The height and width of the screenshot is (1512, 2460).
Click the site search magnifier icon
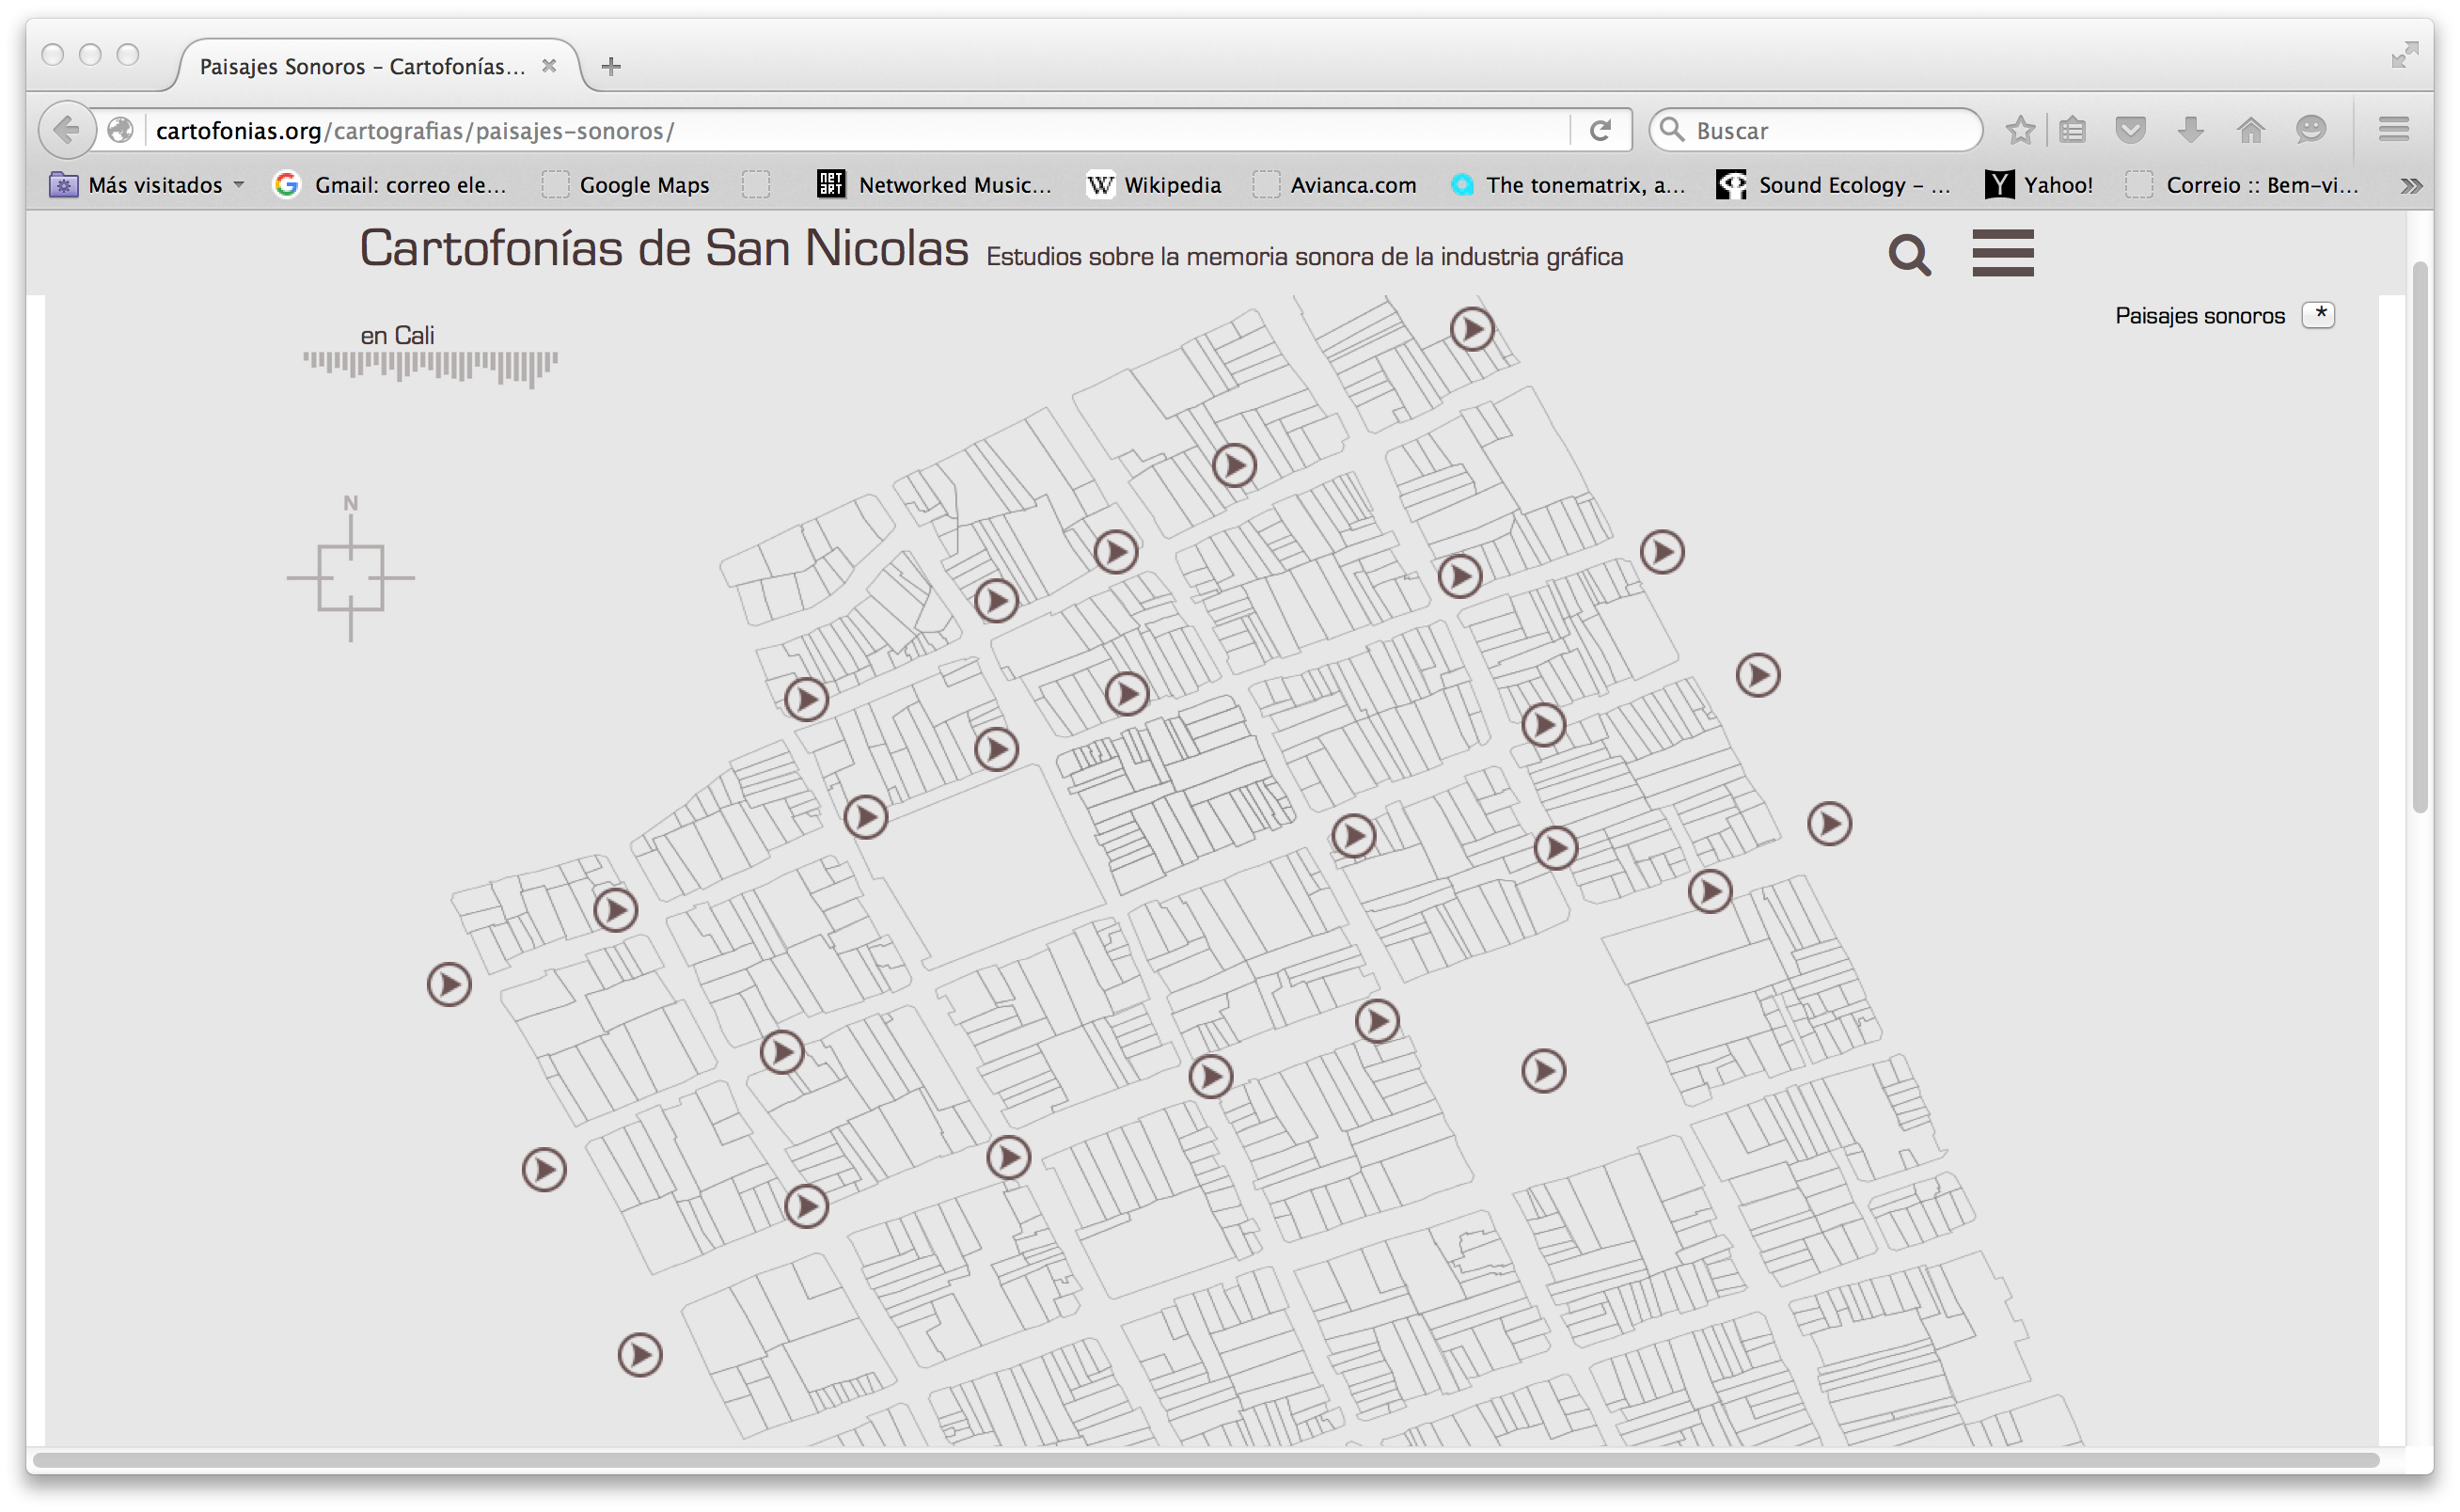[x=1908, y=255]
